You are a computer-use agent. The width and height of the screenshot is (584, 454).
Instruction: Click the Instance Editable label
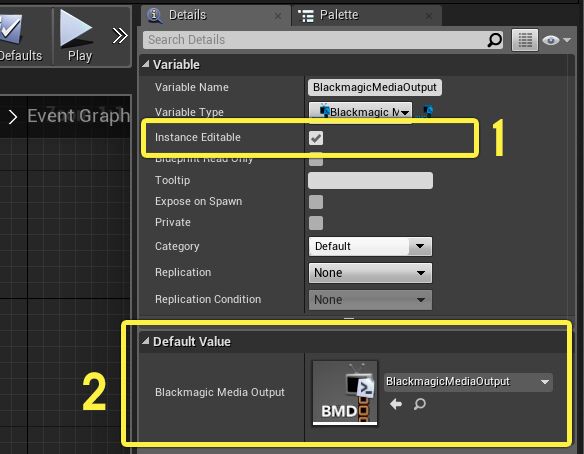(x=198, y=137)
